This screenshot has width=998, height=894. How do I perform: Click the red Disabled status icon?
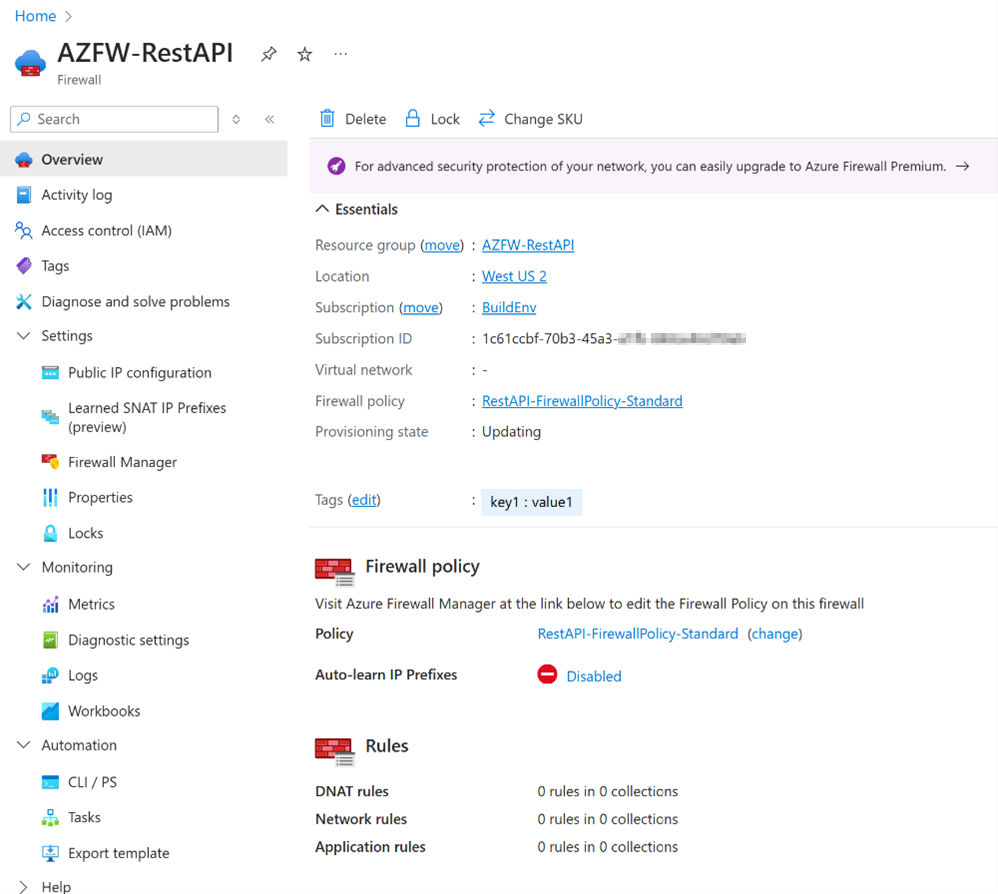click(547, 674)
